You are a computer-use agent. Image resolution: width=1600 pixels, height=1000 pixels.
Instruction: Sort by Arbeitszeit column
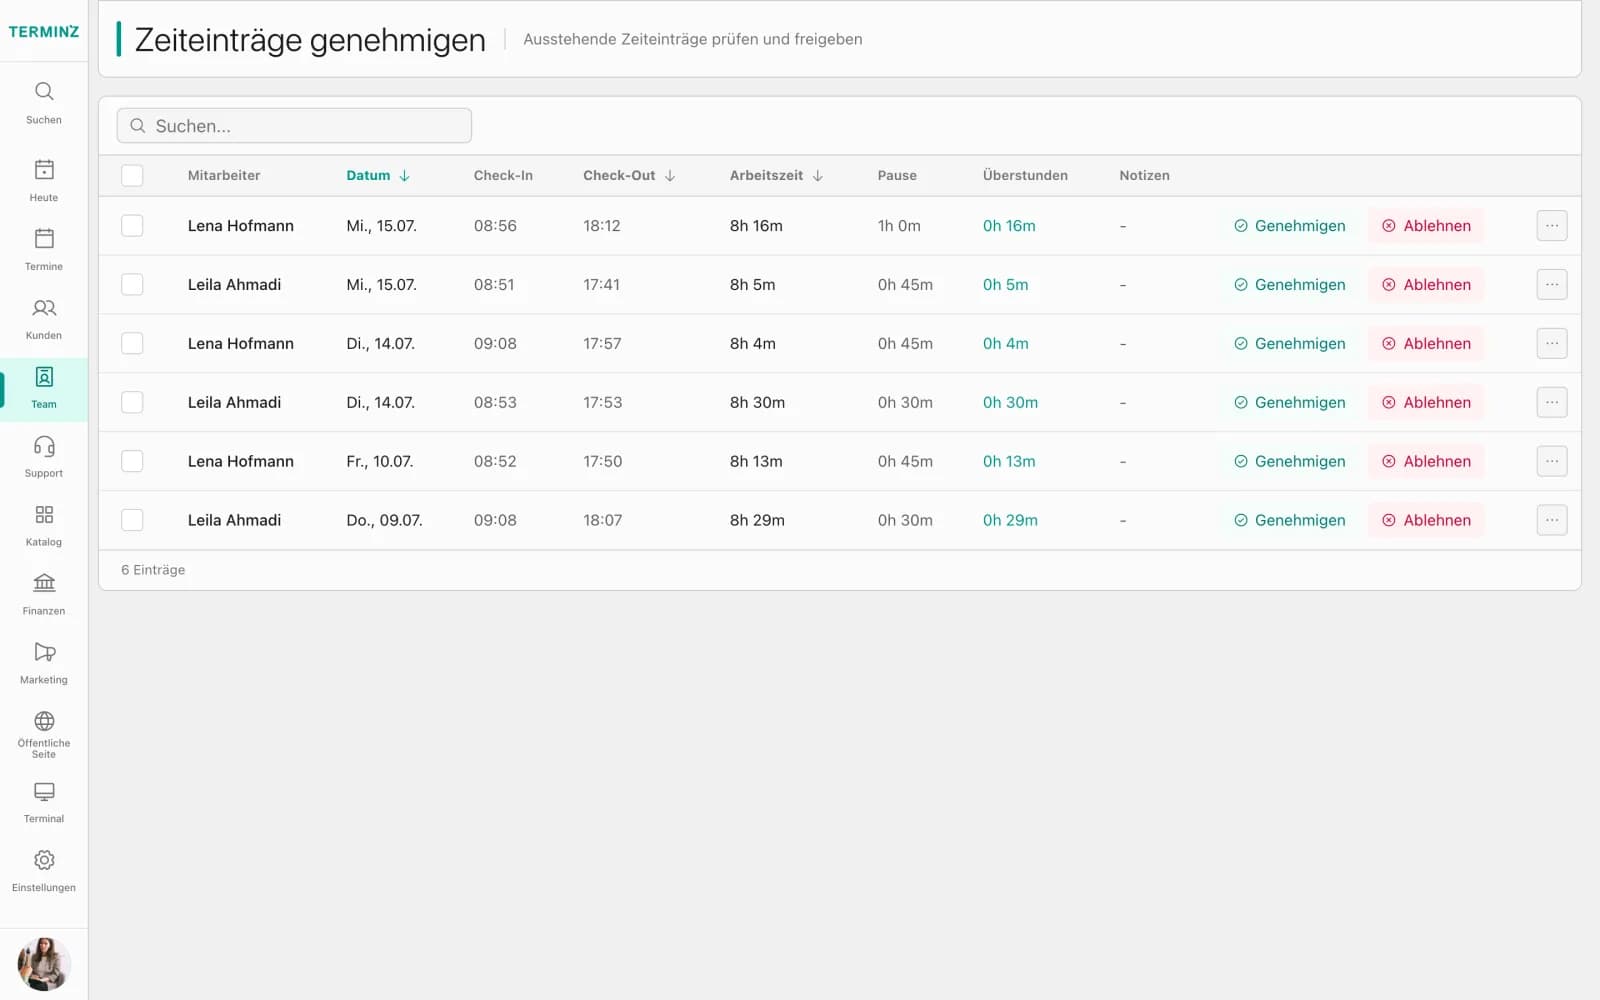click(776, 175)
